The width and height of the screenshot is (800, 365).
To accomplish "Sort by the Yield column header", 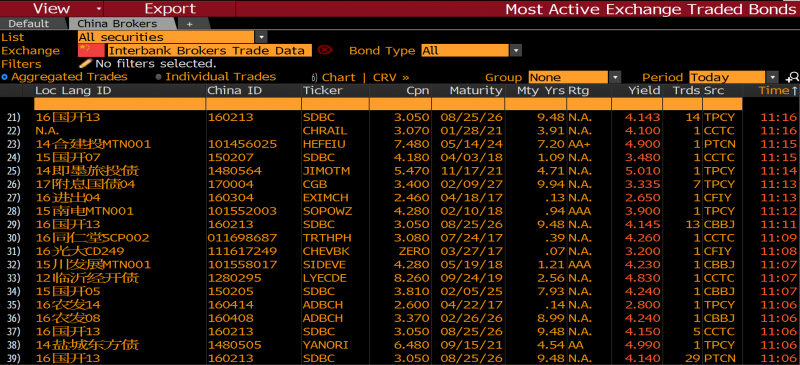I will [x=644, y=91].
